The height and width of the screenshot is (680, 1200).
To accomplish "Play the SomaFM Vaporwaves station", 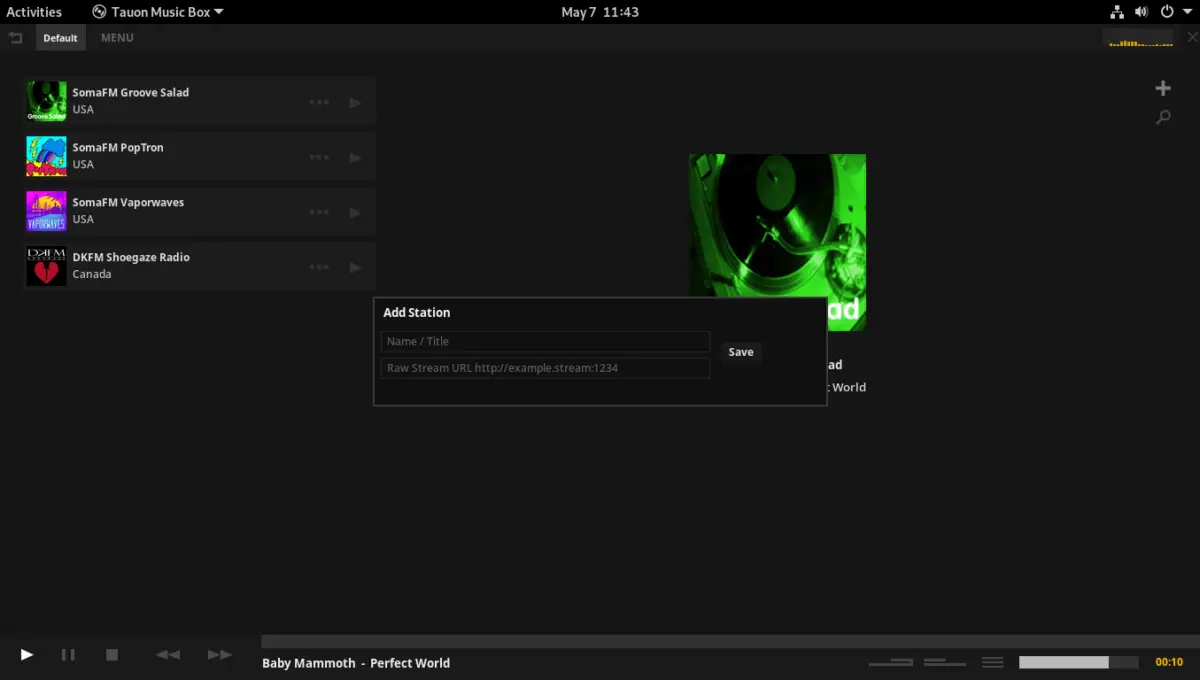I will pyautogui.click(x=355, y=212).
